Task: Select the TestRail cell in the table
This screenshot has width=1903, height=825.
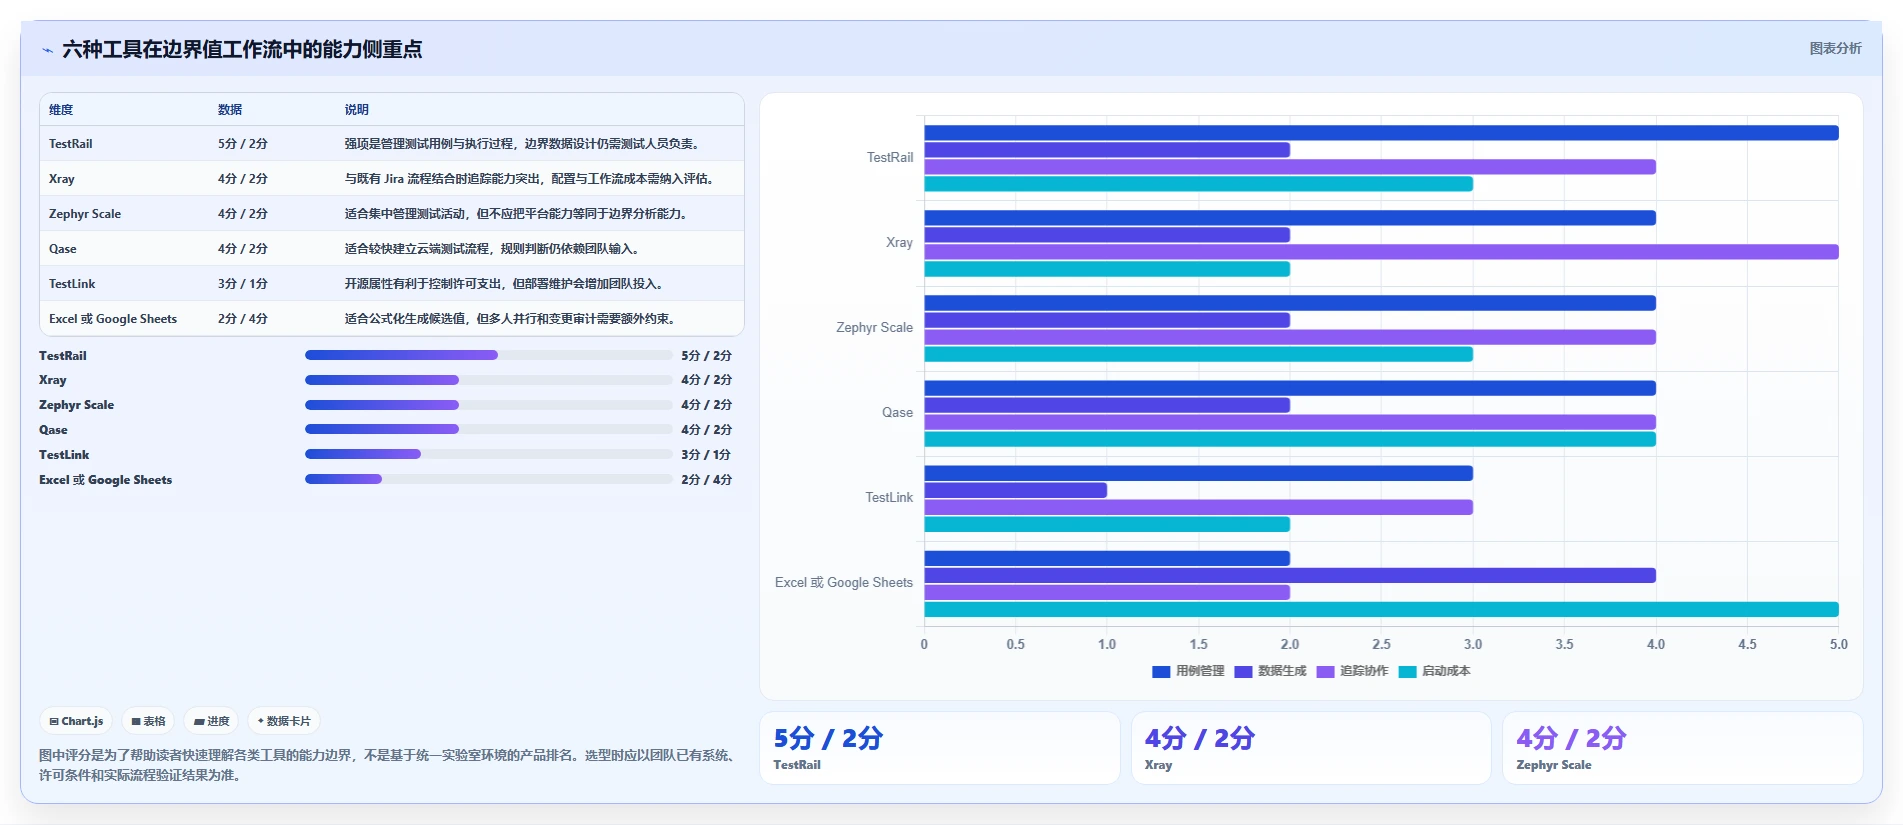Action: click(x=71, y=144)
